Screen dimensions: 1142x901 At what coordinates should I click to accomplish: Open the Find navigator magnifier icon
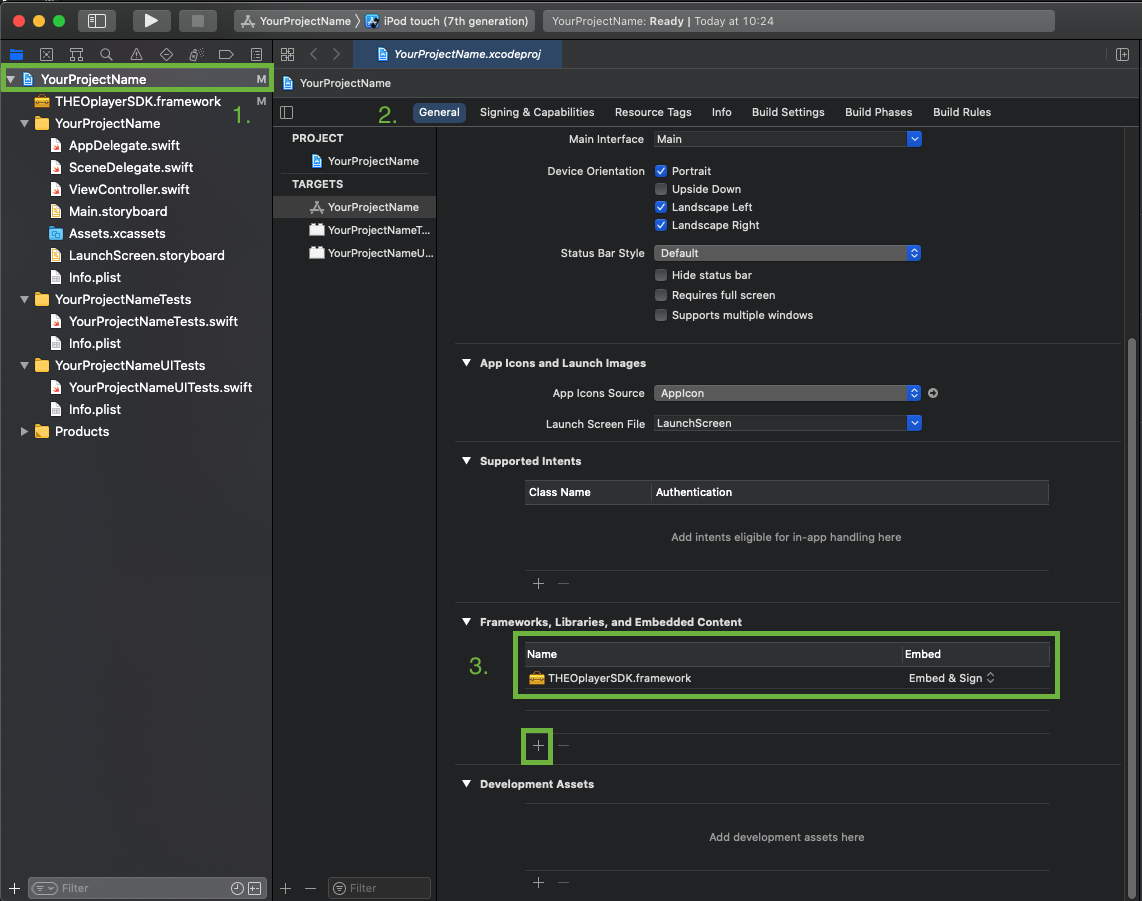click(x=106, y=54)
